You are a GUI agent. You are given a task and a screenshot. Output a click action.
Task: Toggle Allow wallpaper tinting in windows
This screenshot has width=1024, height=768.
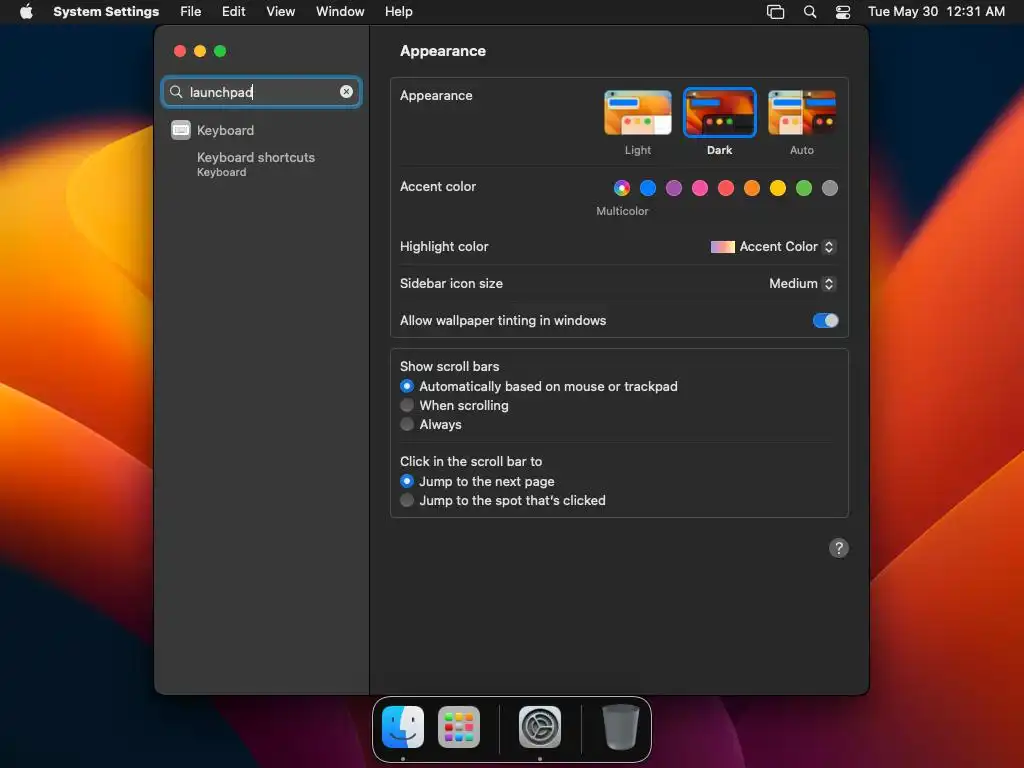(825, 320)
